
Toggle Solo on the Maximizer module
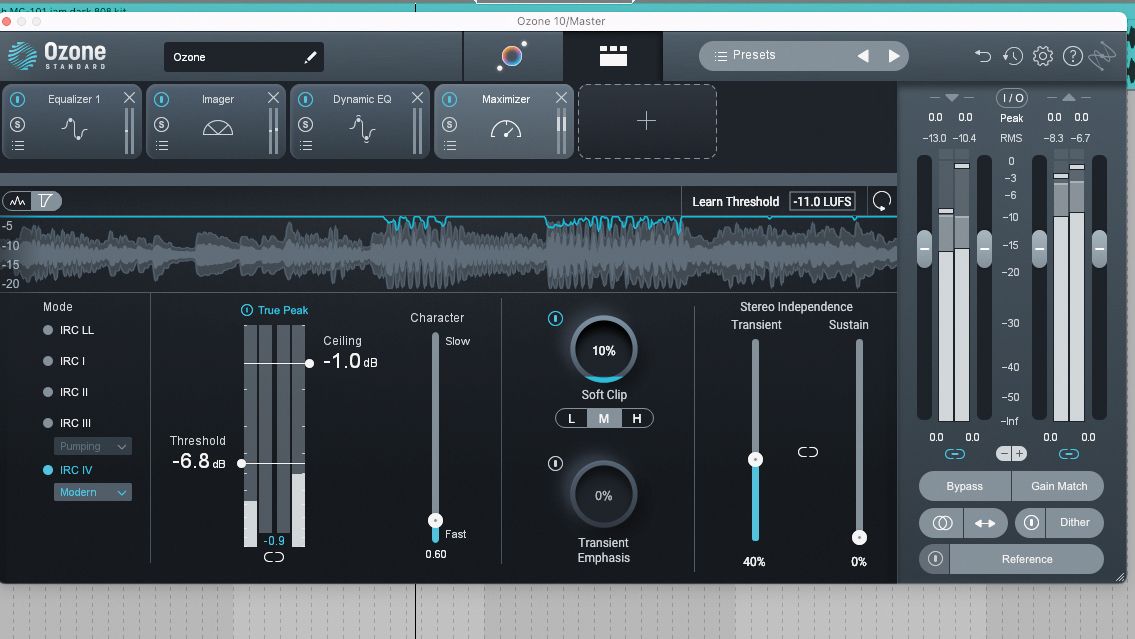click(449, 122)
